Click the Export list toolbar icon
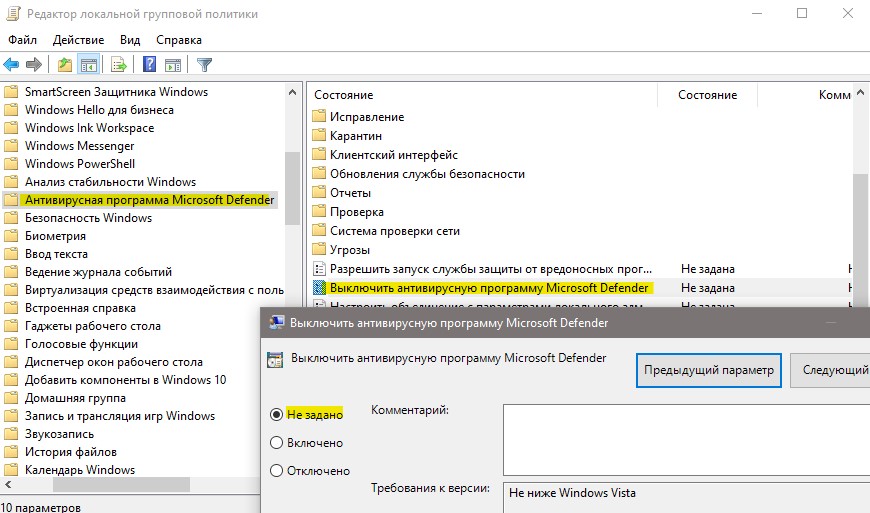Screen dimensions: 870x513 pyautogui.click(x=119, y=65)
